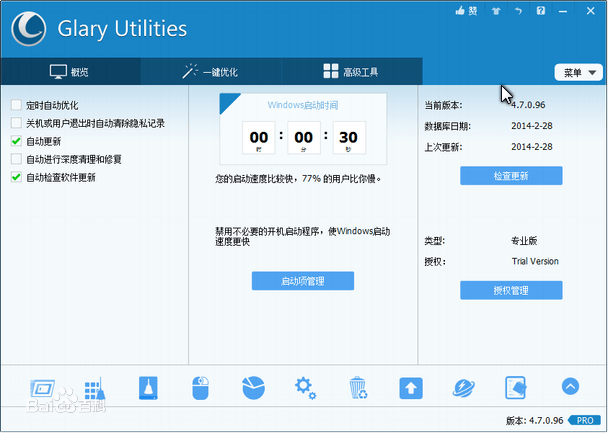Tick 关机或用户退出时自动清除隐私记录 checkbox
This screenshot has width=608, height=433.
pos(16,123)
